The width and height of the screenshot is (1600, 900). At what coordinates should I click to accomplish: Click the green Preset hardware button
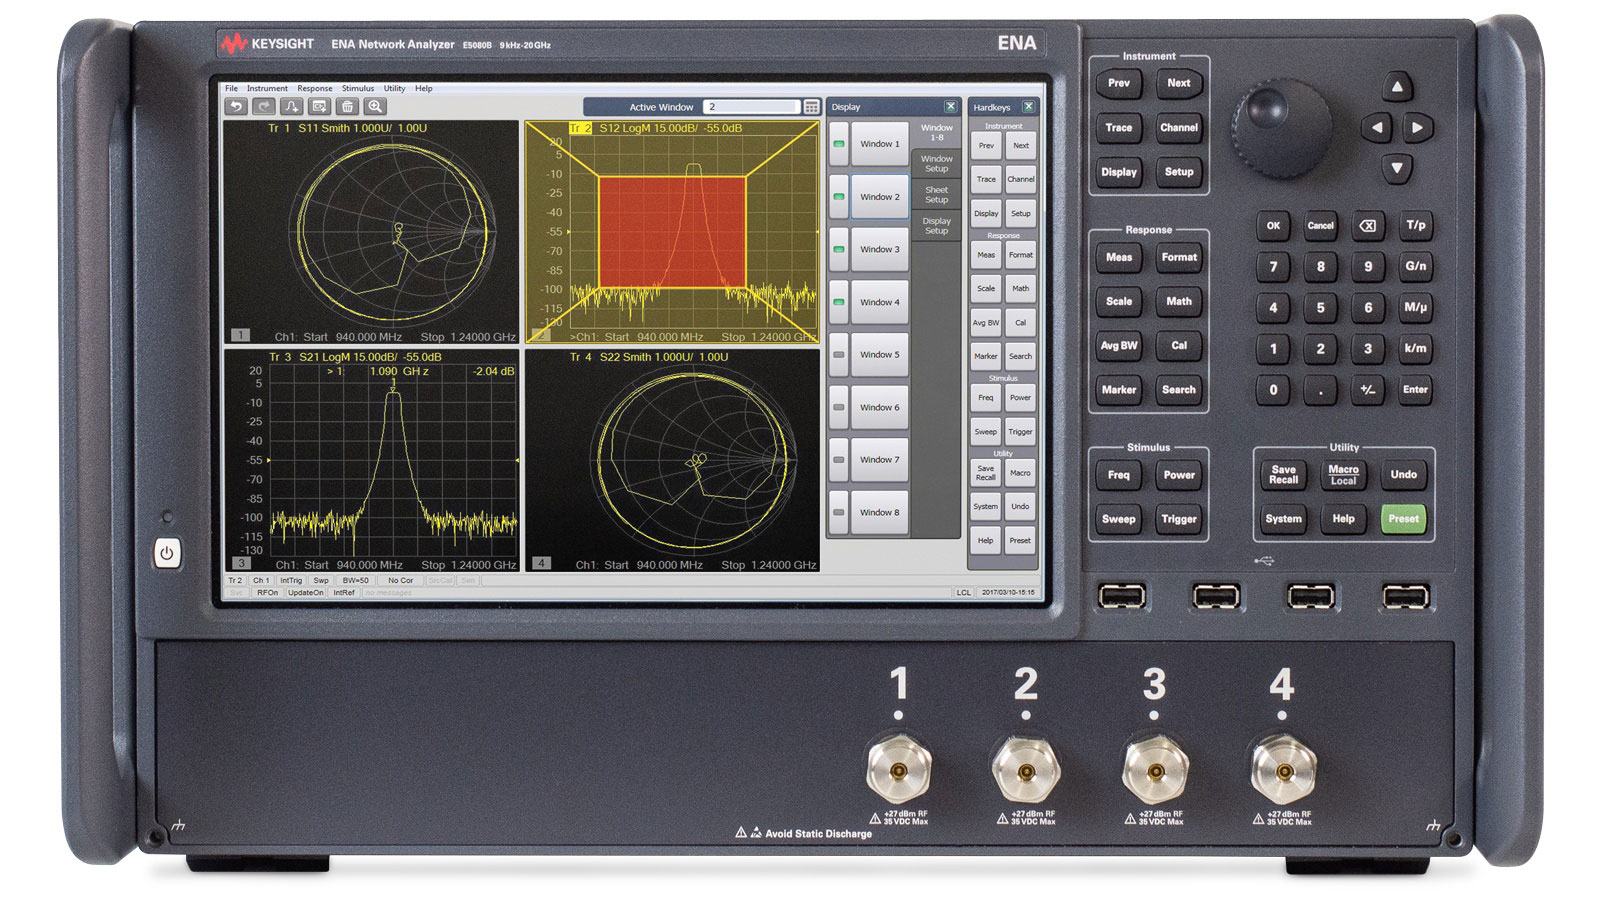click(x=1403, y=519)
